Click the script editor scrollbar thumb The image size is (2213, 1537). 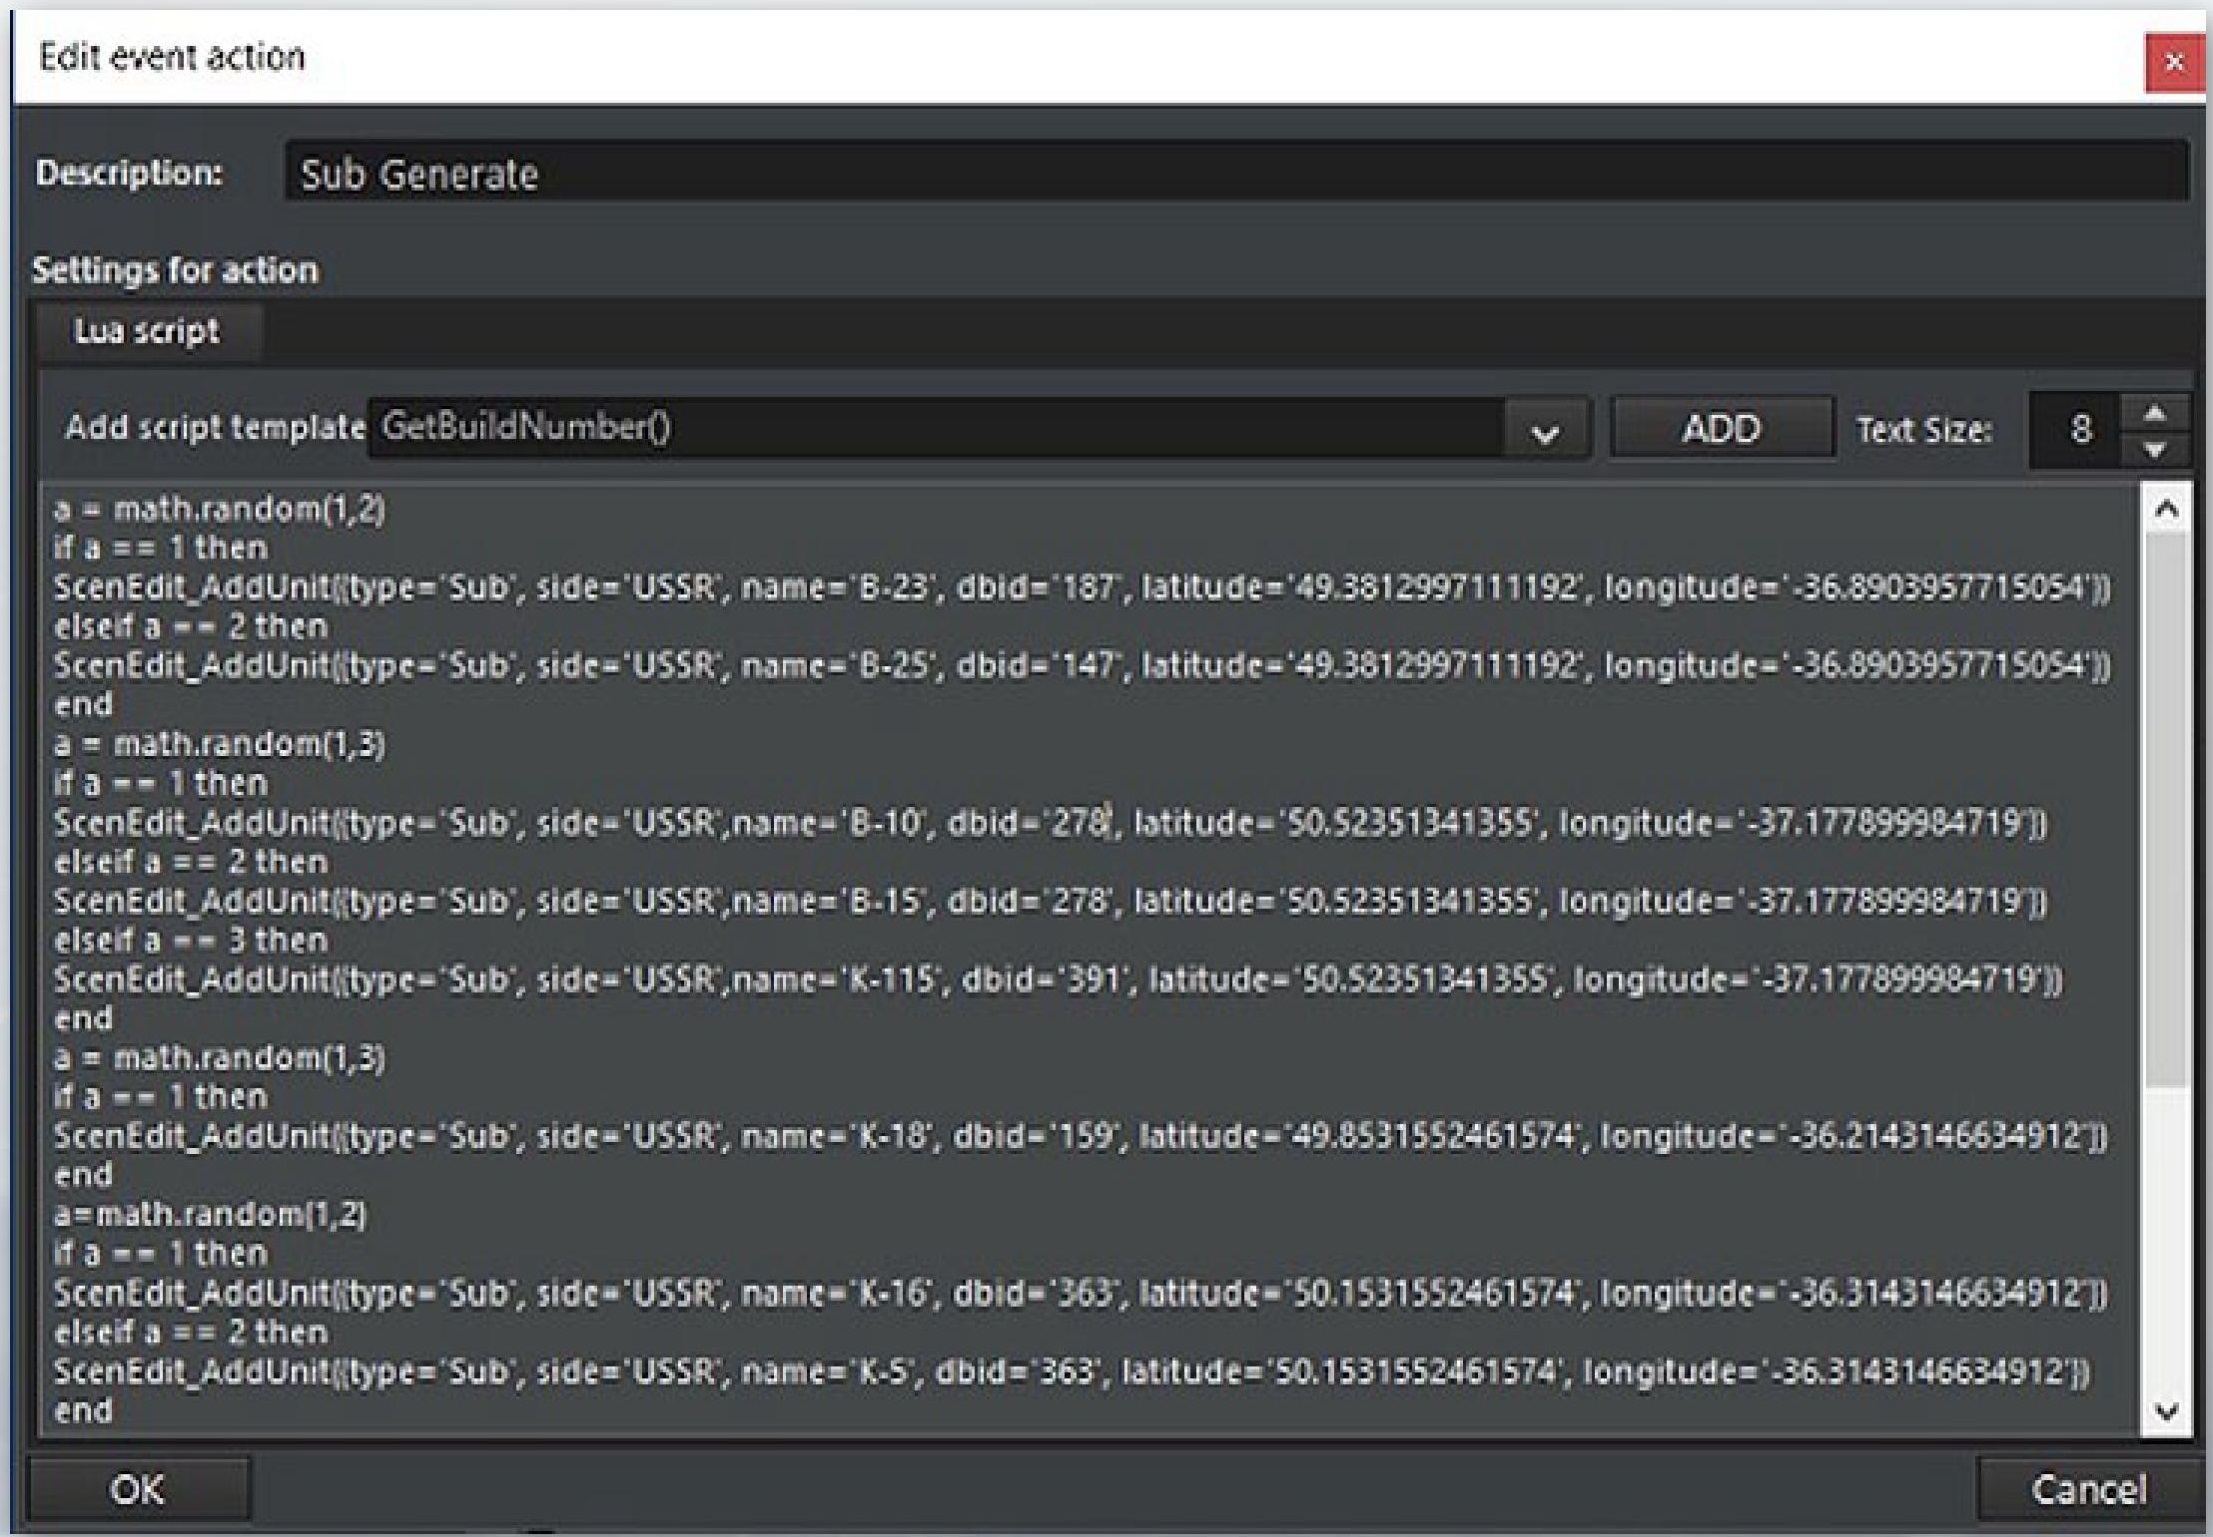(2166, 810)
